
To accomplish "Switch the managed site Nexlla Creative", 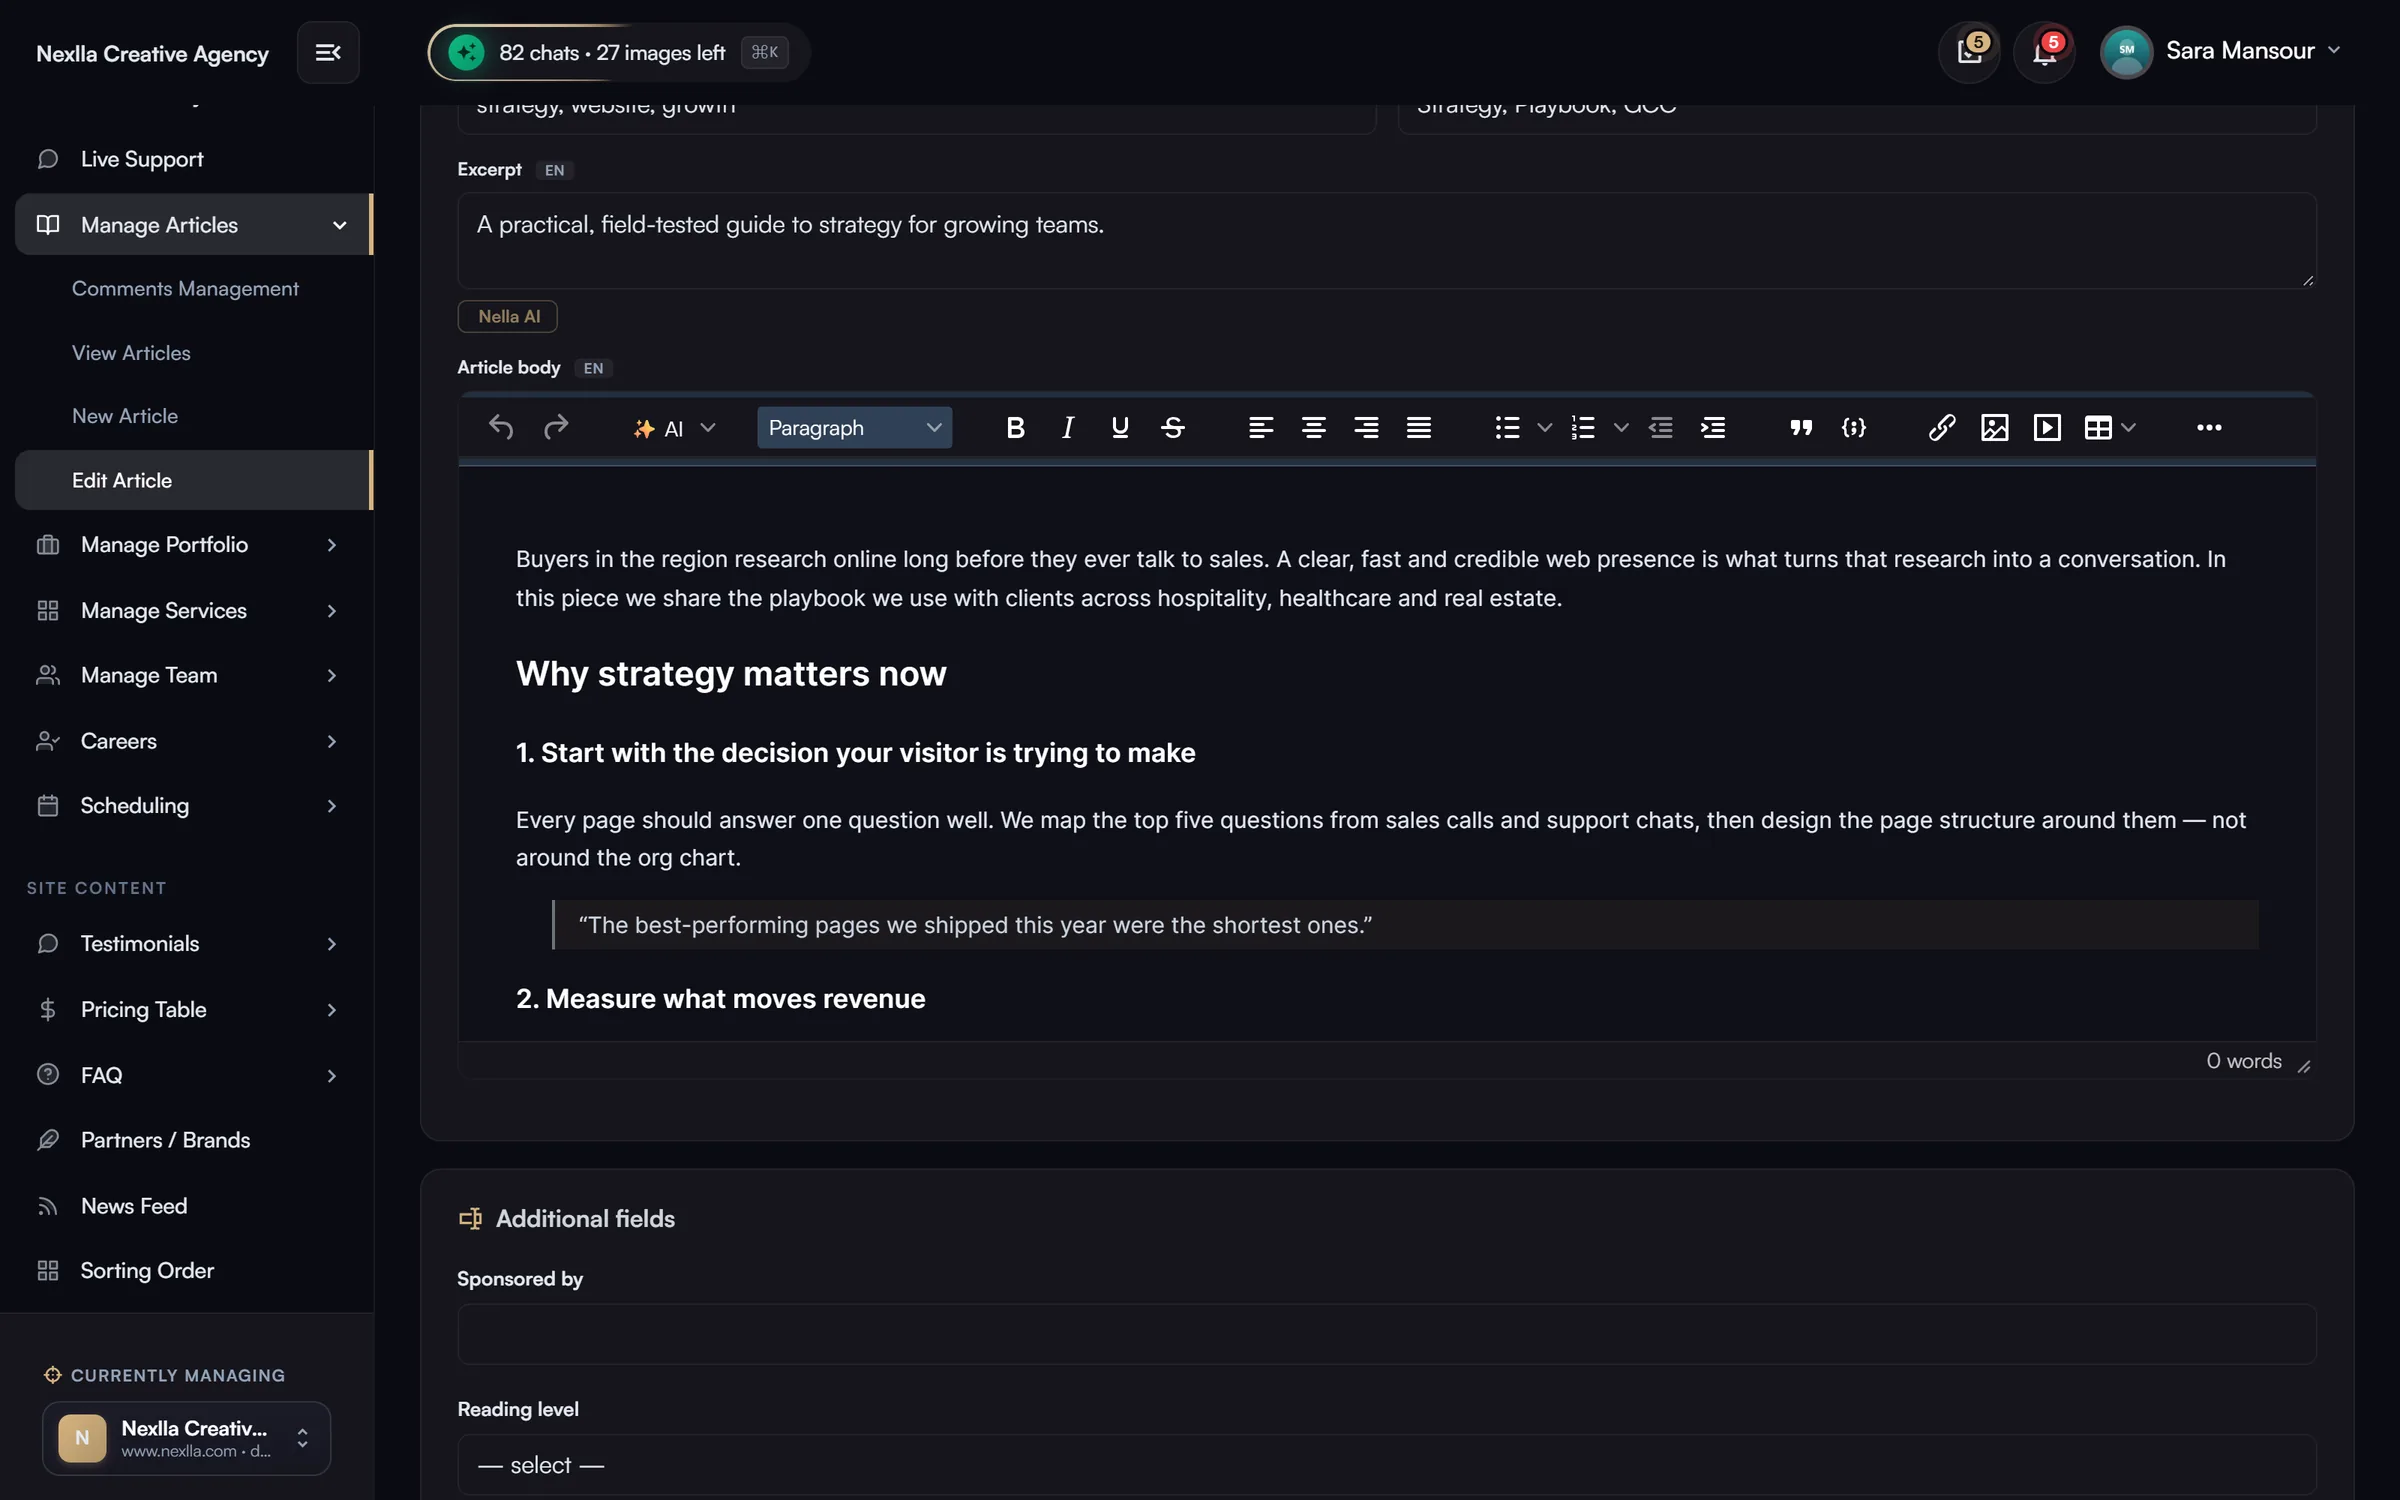I will (186, 1438).
